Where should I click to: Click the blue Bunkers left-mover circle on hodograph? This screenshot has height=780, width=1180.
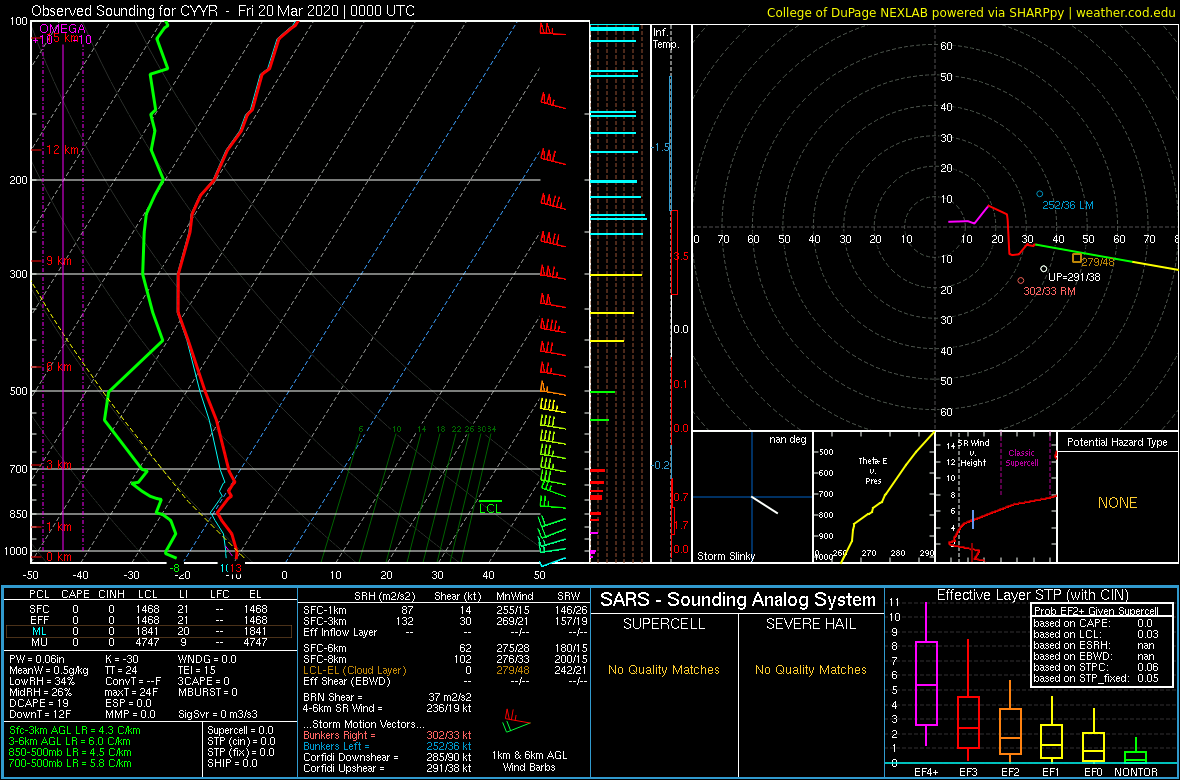pos(1040,193)
